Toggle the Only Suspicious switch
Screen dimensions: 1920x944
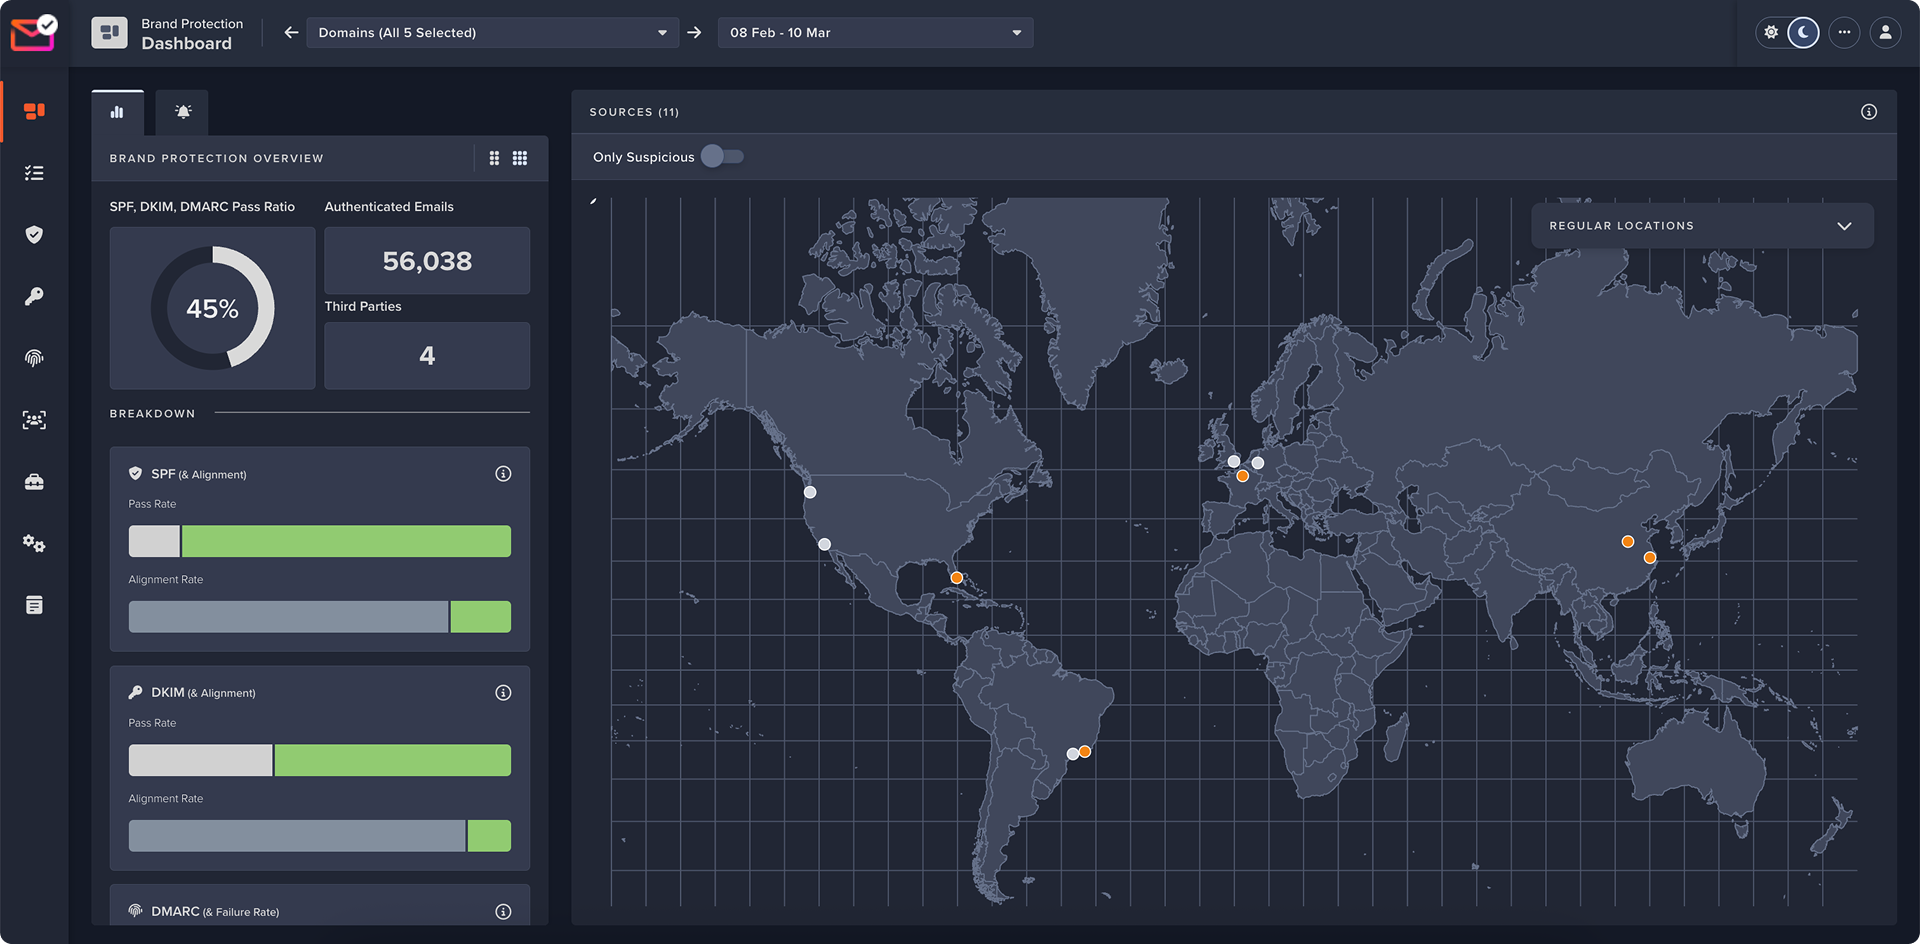click(x=723, y=156)
